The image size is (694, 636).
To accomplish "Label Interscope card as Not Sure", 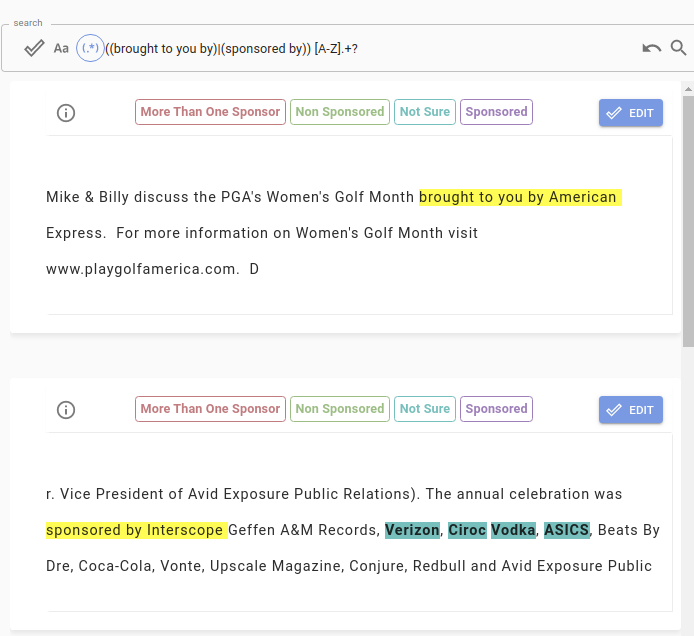I will pyautogui.click(x=425, y=409).
